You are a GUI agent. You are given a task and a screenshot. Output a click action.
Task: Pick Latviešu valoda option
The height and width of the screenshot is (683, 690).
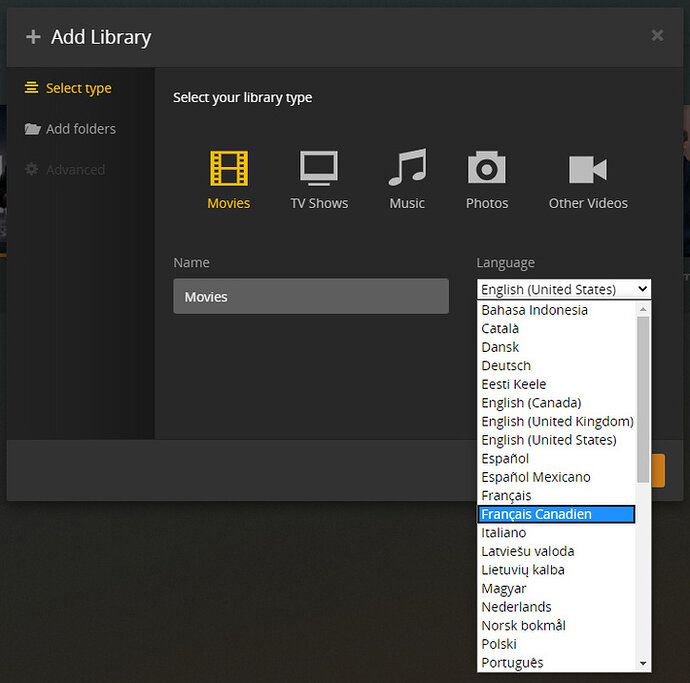556,551
